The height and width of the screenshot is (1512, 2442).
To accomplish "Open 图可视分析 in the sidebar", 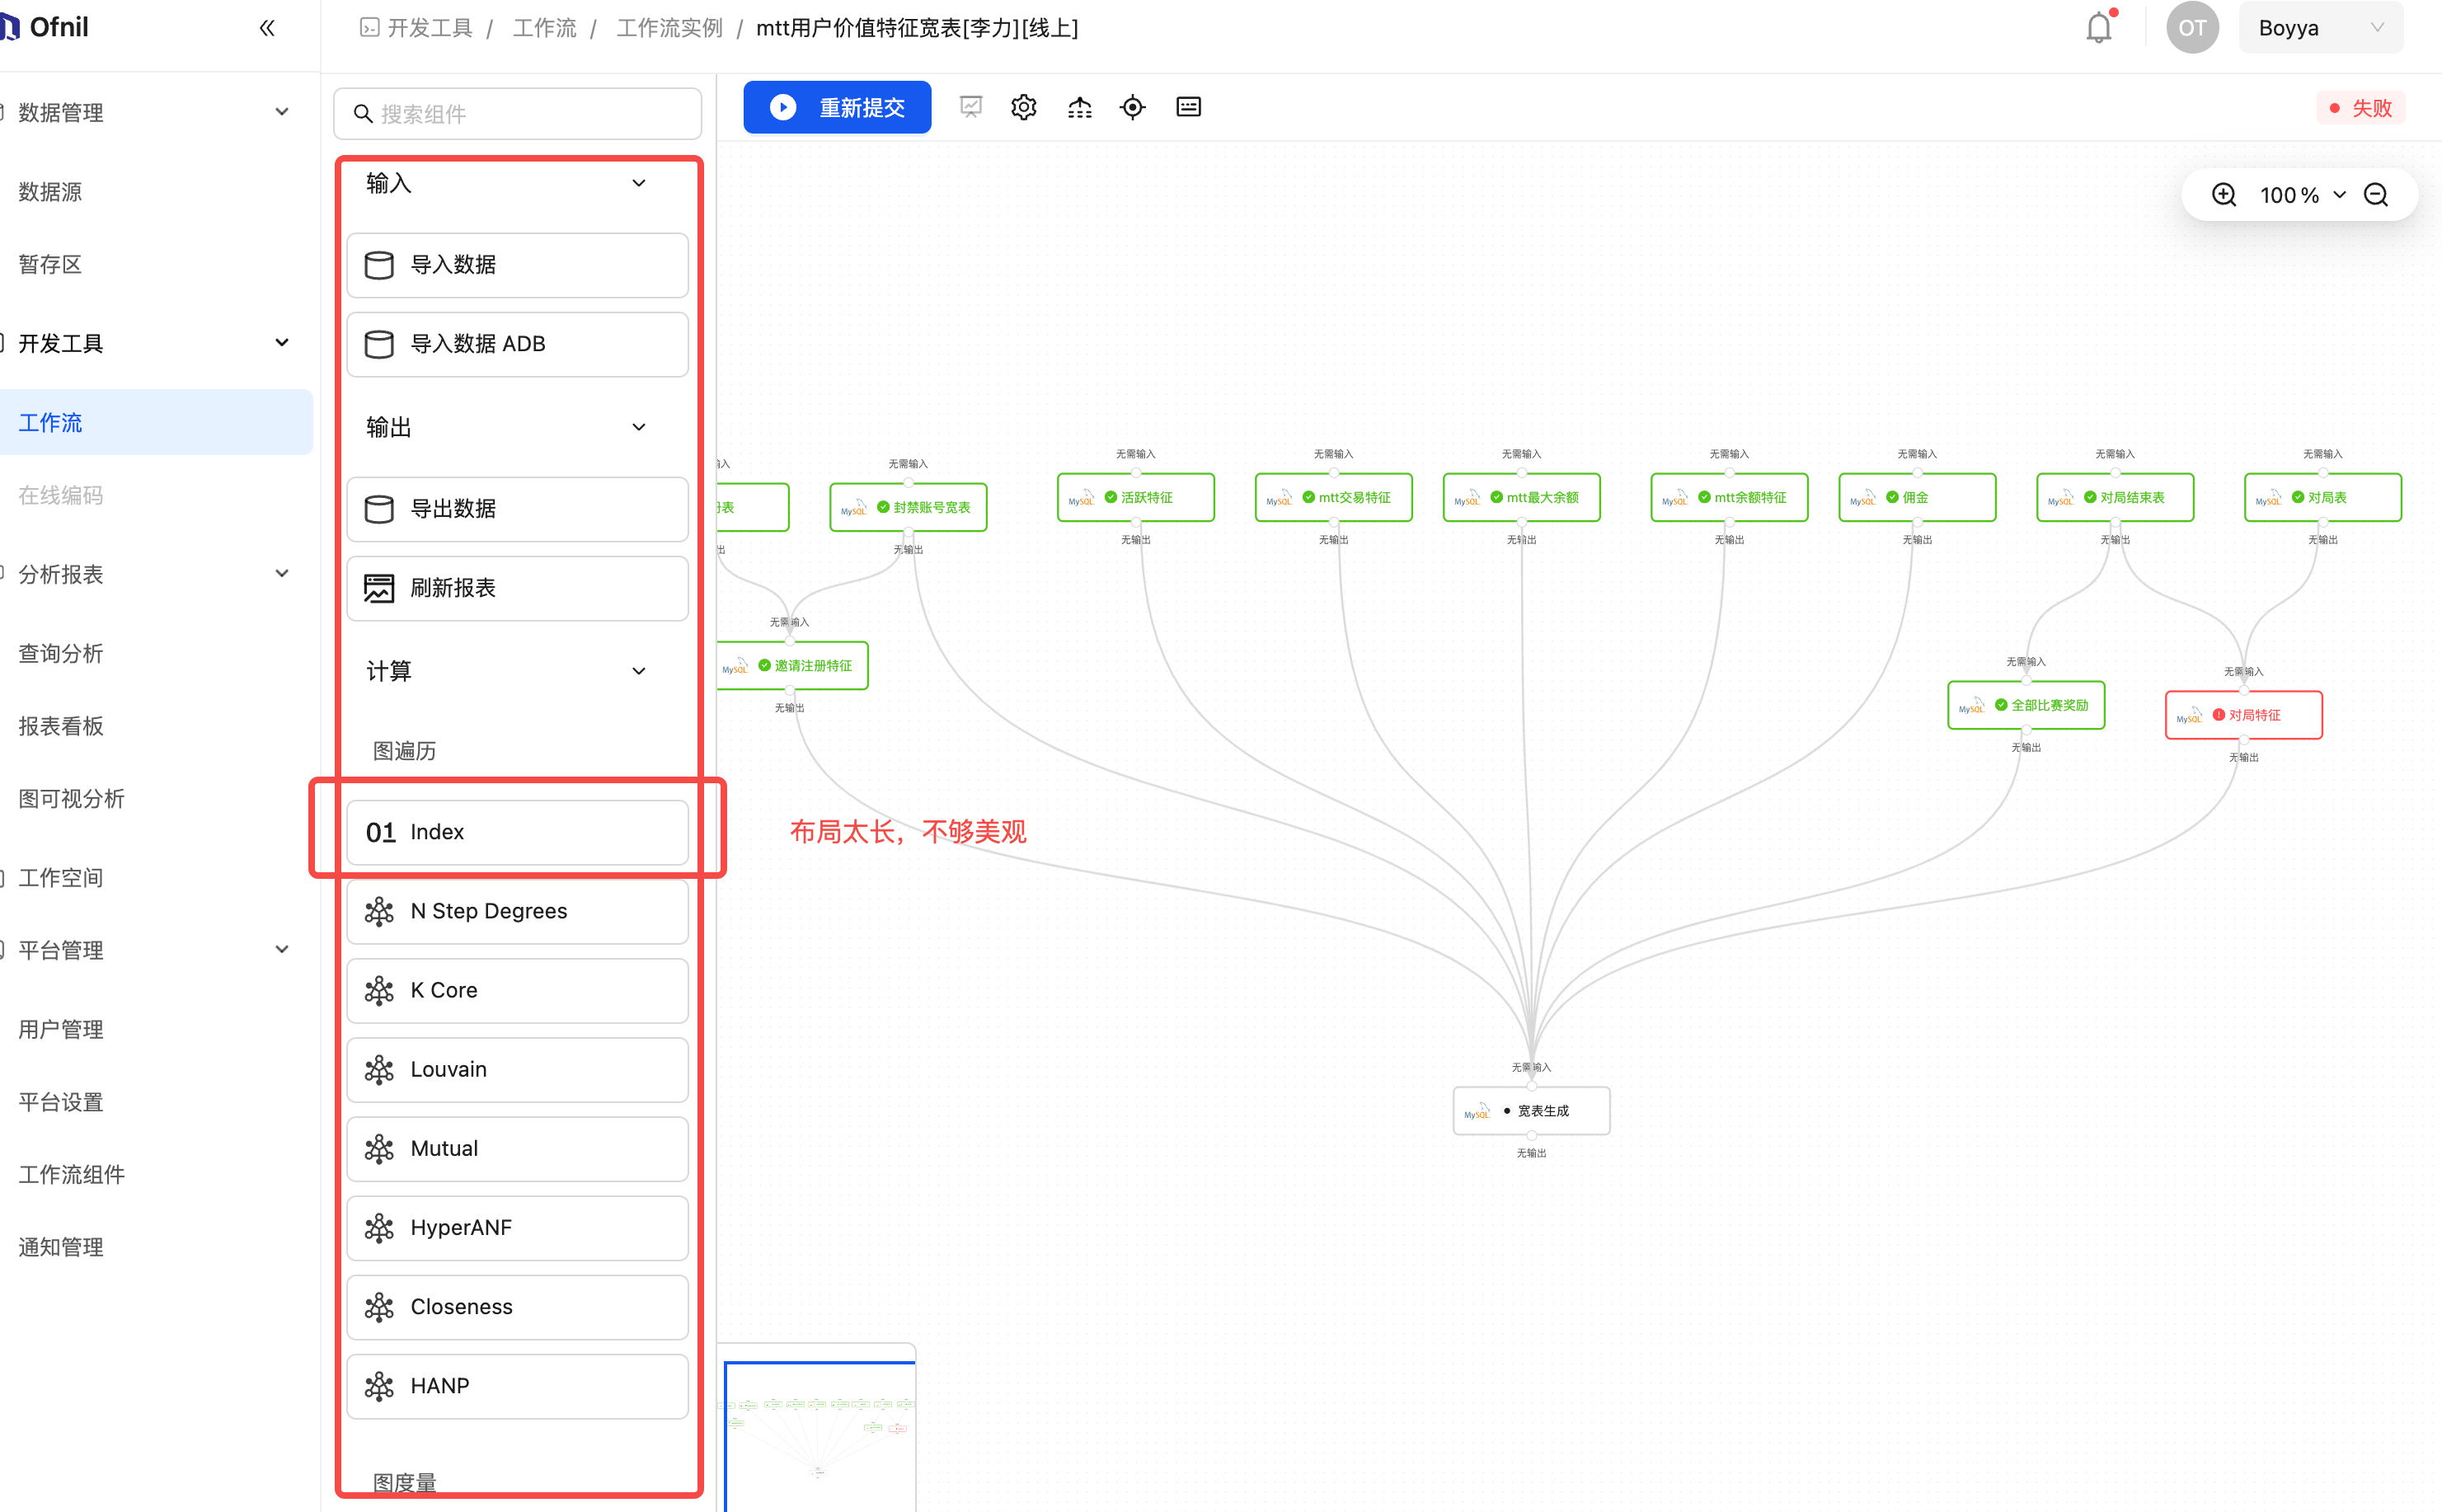I will click(71, 798).
